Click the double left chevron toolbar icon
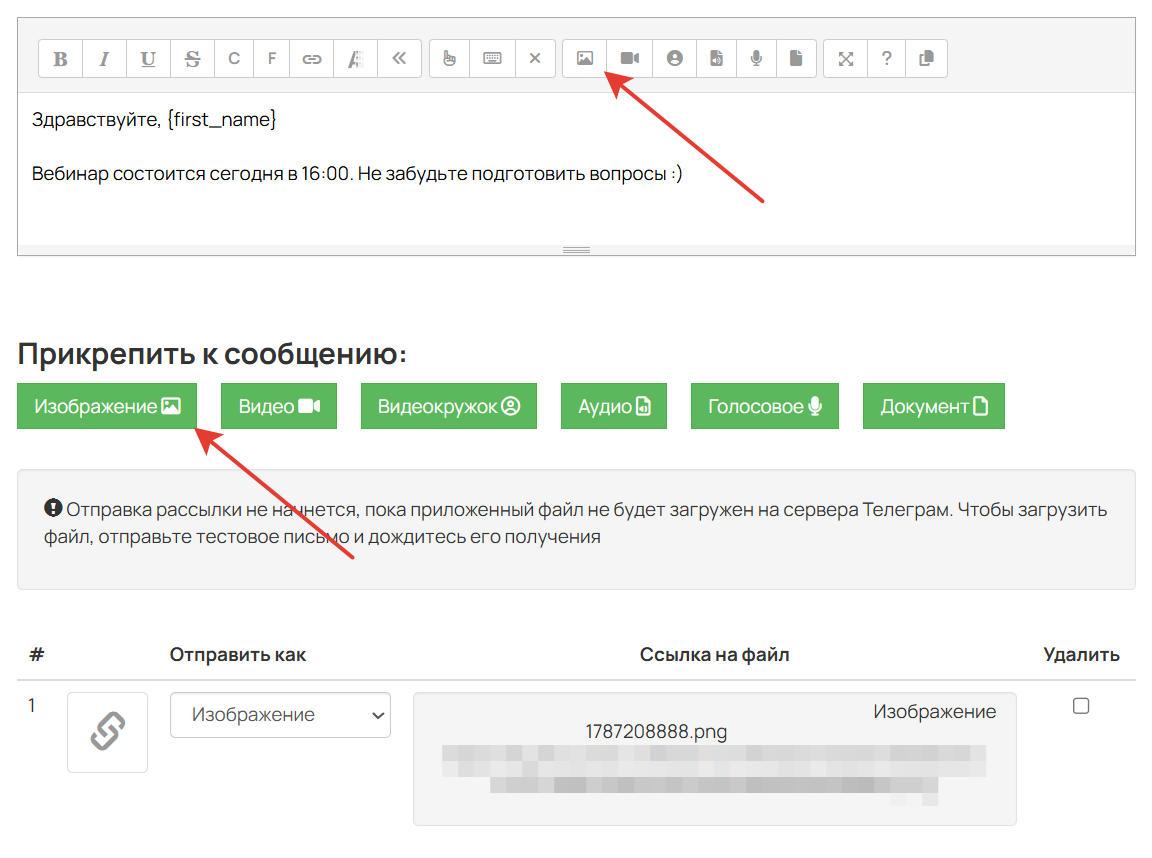Screen dimensions: 1152x858 (x=399, y=59)
